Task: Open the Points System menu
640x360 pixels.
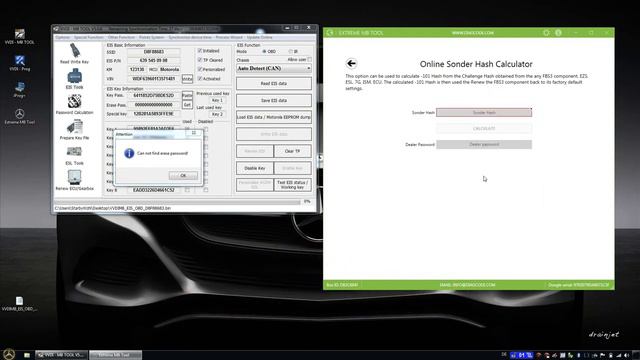Action: point(151,37)
